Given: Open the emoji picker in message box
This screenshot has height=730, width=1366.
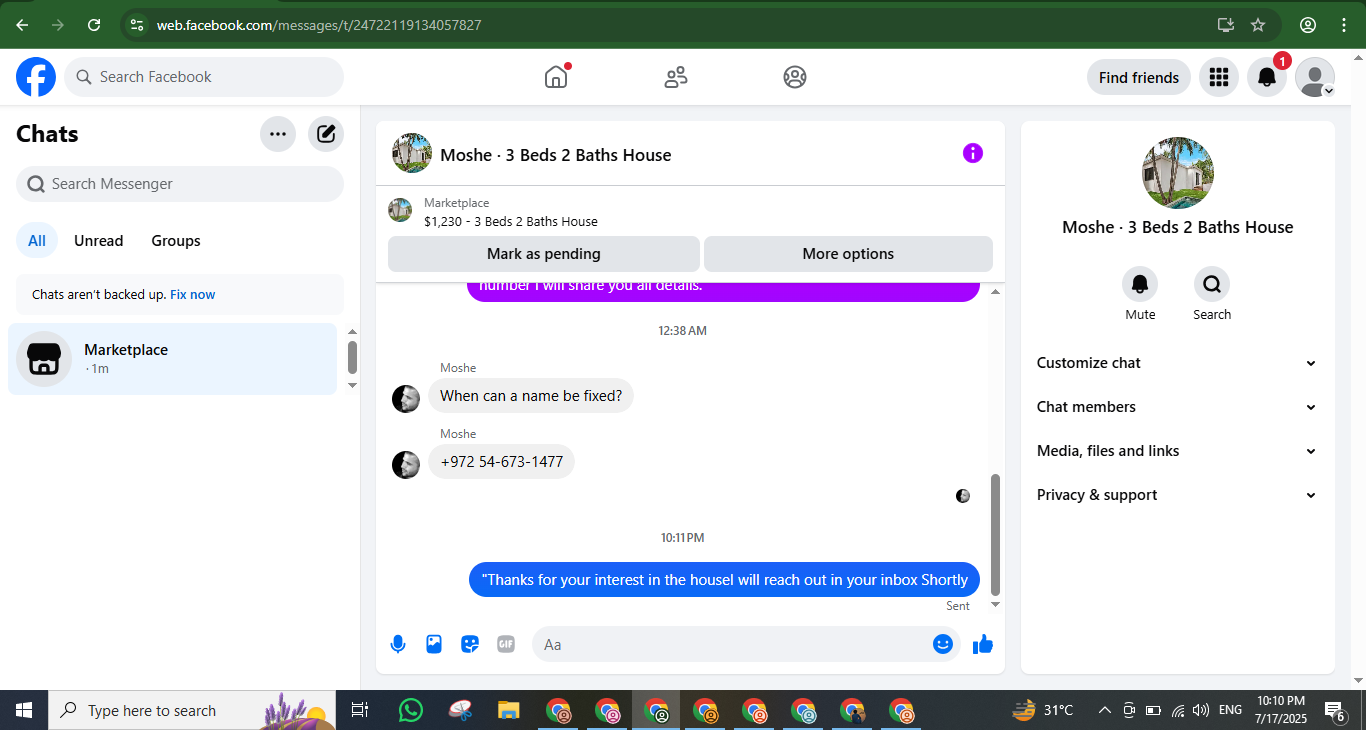Looking at the screenshot, I should (x=942, y=644).
